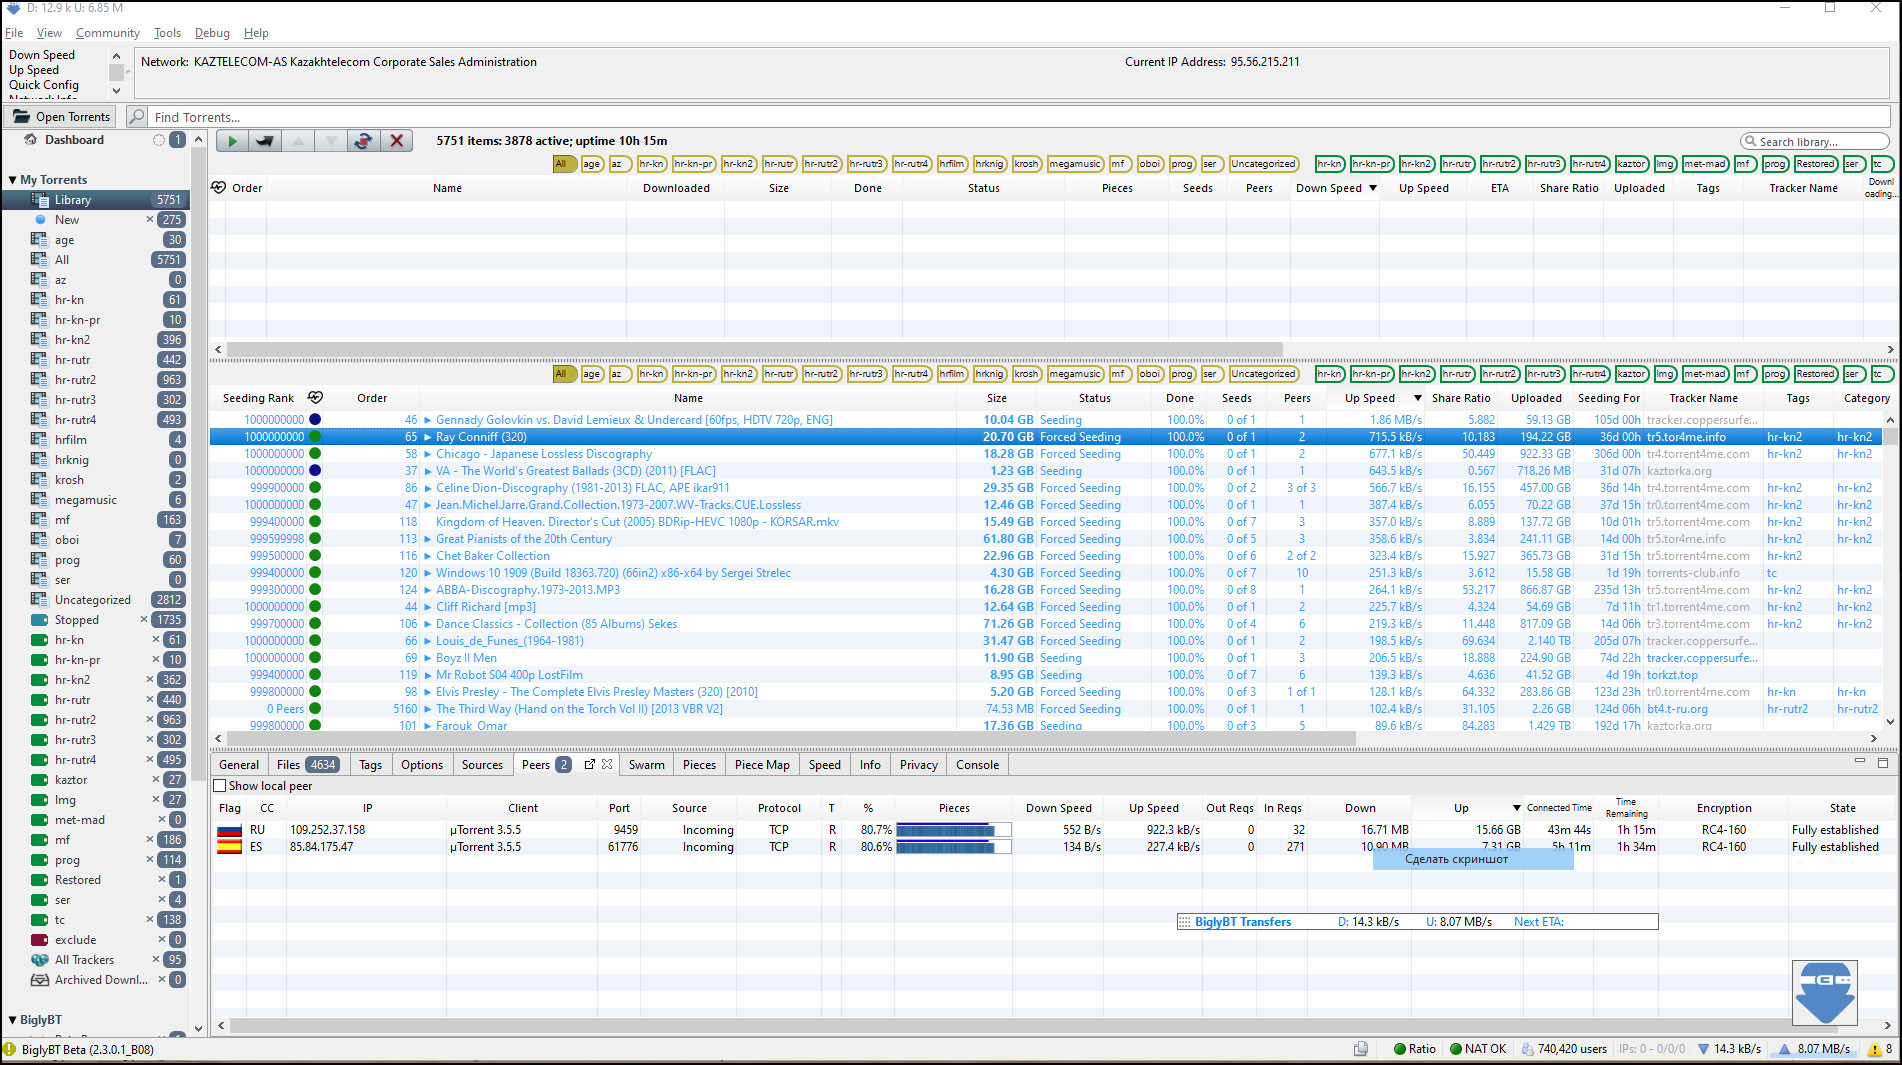Viewport: 1902px width, 1065px height.
Task: Toggle the Uncategorized tag filter in the top row
Action: click(x=1262, y=164)
